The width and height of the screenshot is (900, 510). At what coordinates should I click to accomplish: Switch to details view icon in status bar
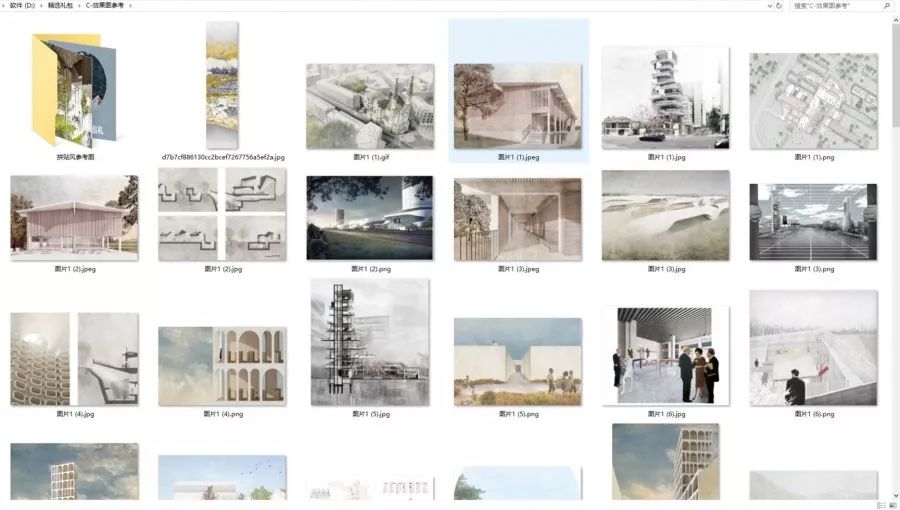pyautogui.click(x=881, y=505)
